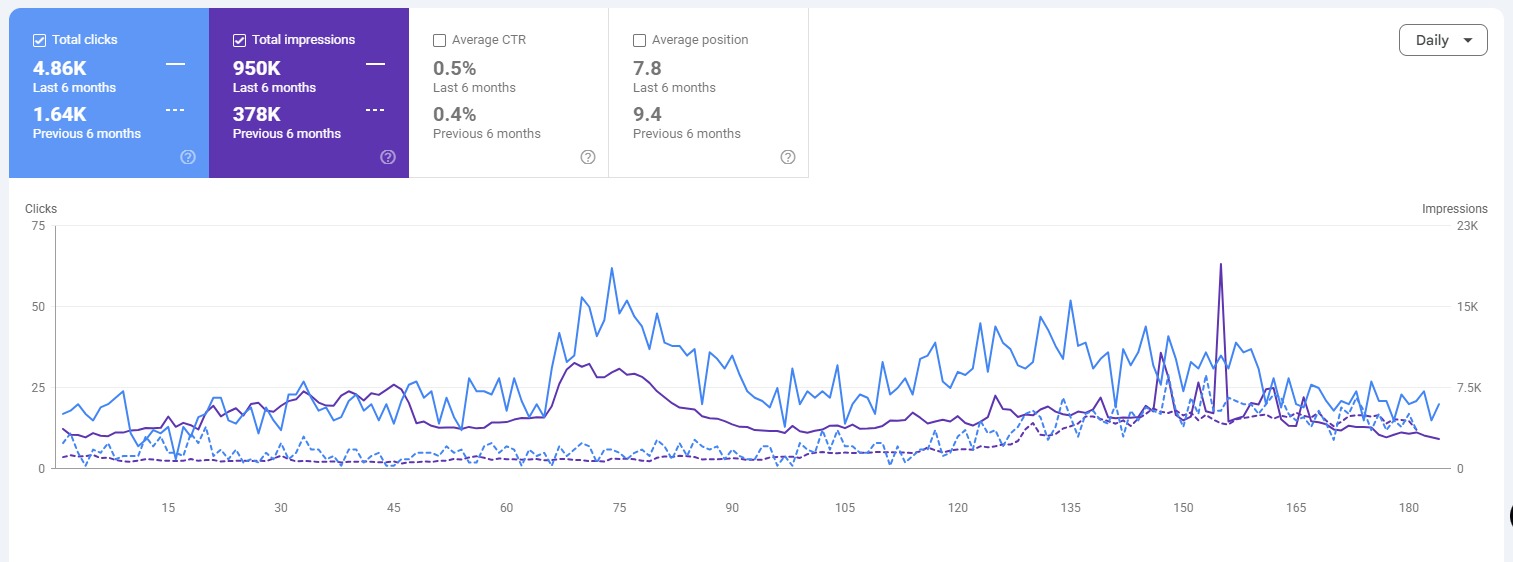Click the 1.64K previous clicks value

(x=60, y=115)
